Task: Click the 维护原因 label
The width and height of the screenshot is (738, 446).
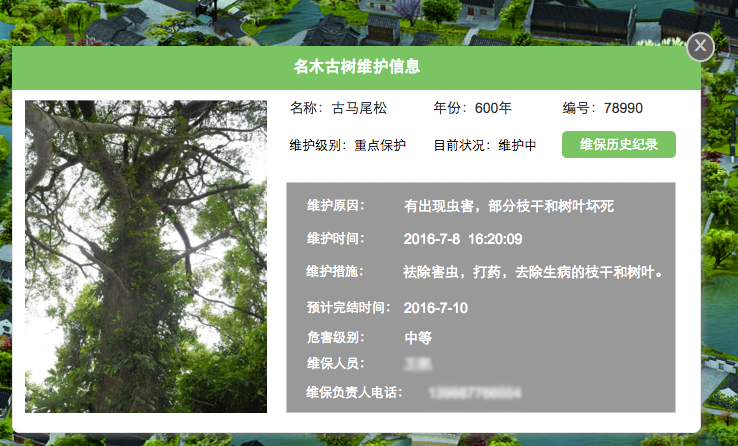Action: point(336,206)
